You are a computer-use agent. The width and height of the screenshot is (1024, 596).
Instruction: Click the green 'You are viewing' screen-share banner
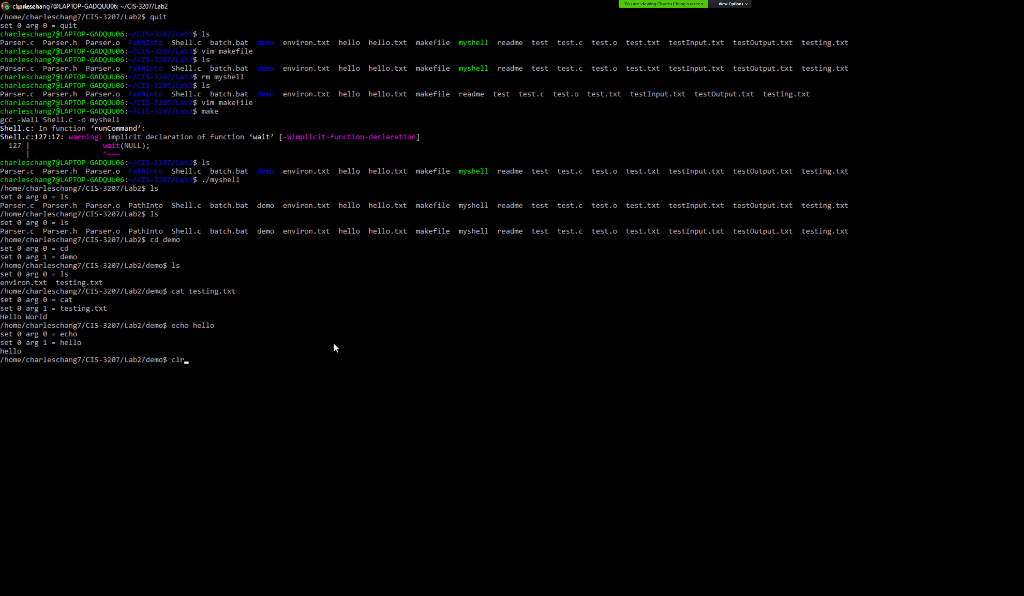(x=663, y=4)
